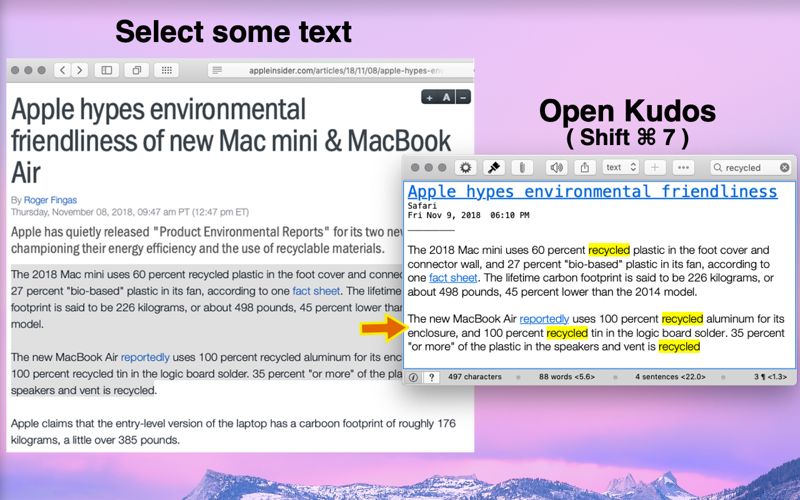The width and height of the screenshot is (800, 500).
Task: Click the info icon in Kudos status bar
Action: [413, 378]
